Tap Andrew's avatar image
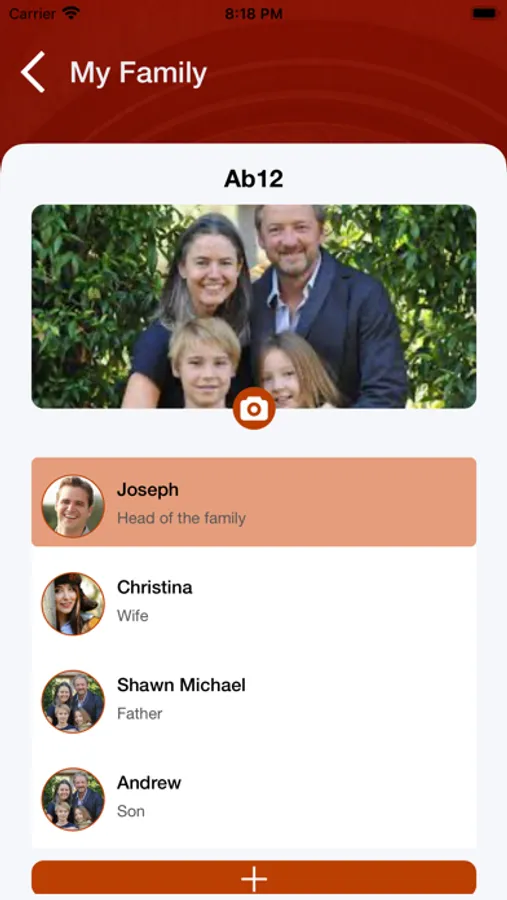Viewport: 507px width, 900px height. click(x=73, y=799)
